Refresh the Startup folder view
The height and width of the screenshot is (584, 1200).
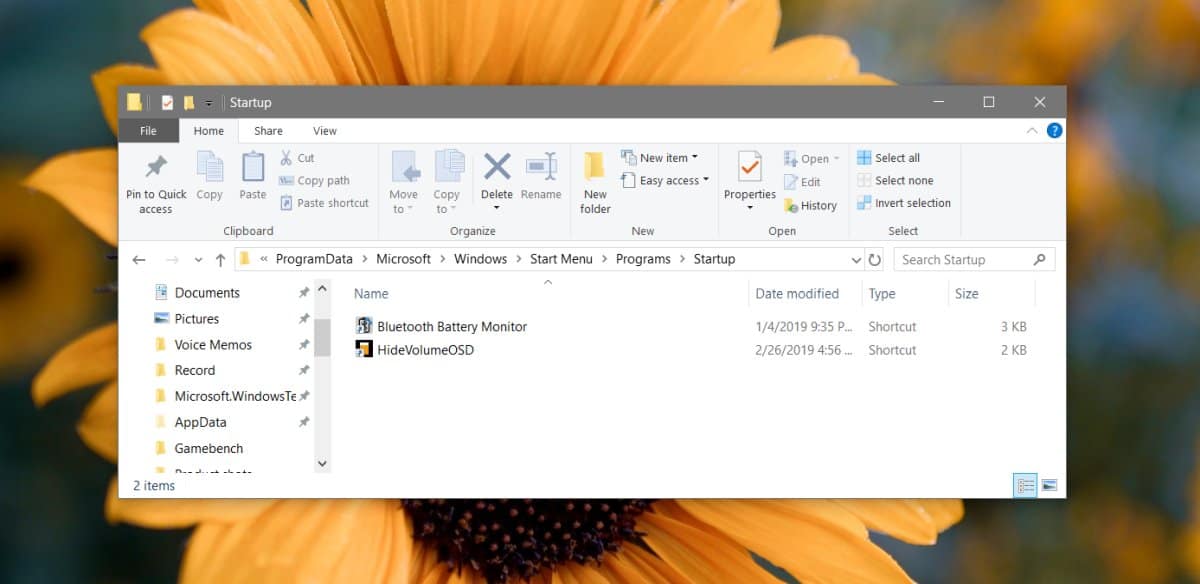pyautogui.click(x=875, y=260)
